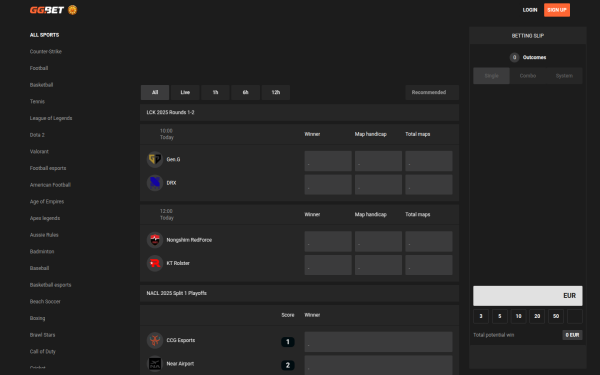Click LOGIN in the header
600x375 pixels.
click(x=530, y=10)
